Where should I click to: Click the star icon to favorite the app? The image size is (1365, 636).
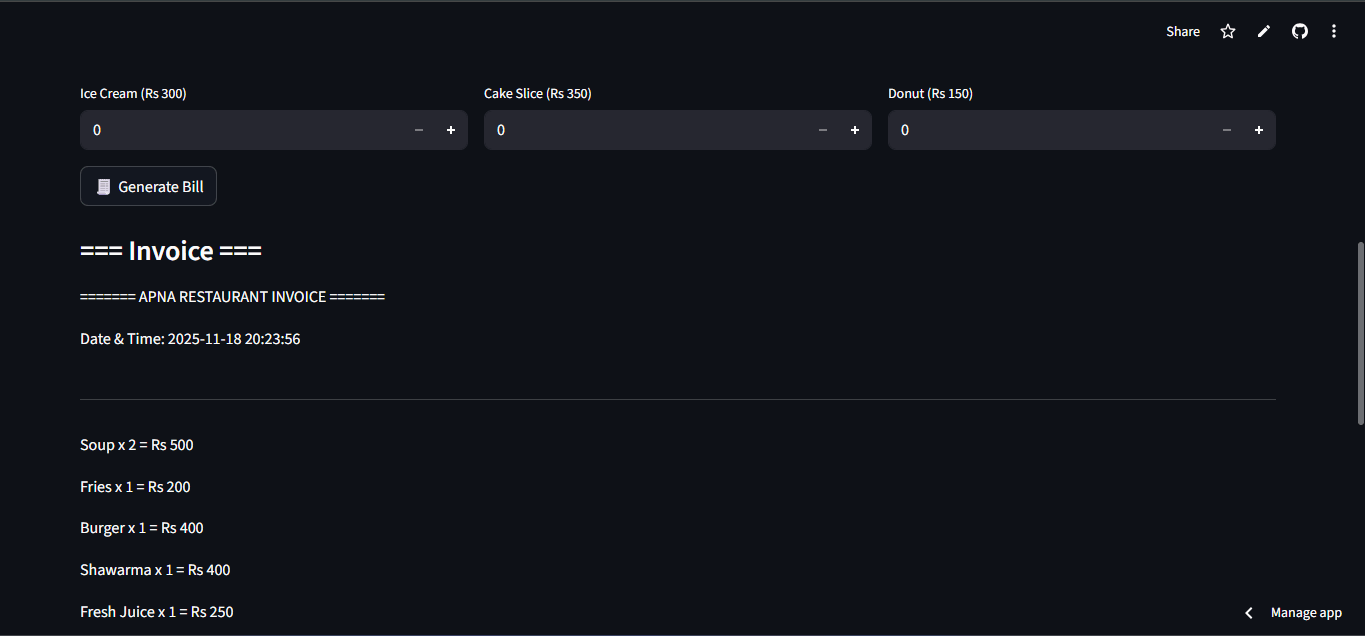[1227, 31]
